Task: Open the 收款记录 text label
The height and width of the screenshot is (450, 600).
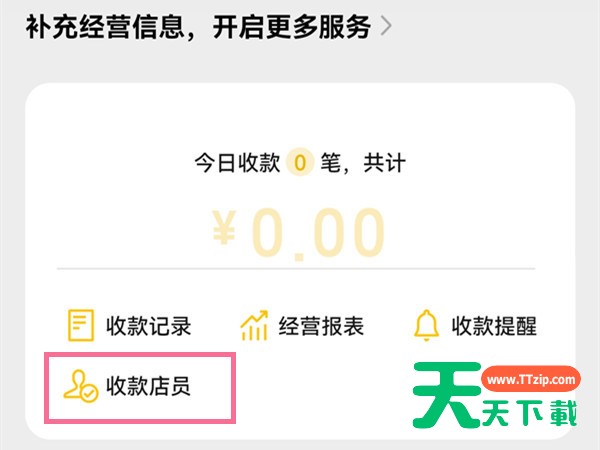Action: (148, 326)
